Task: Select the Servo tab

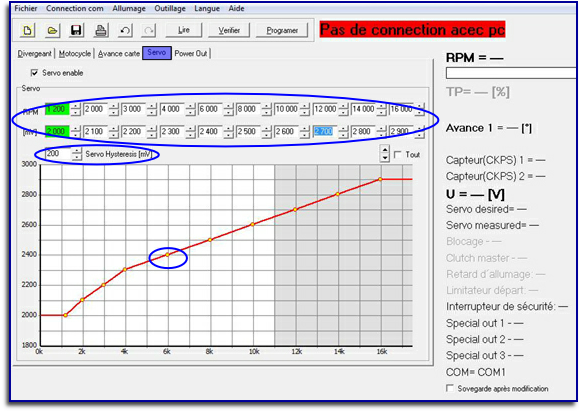Action: pyautogui.click(x=157, y=52)
